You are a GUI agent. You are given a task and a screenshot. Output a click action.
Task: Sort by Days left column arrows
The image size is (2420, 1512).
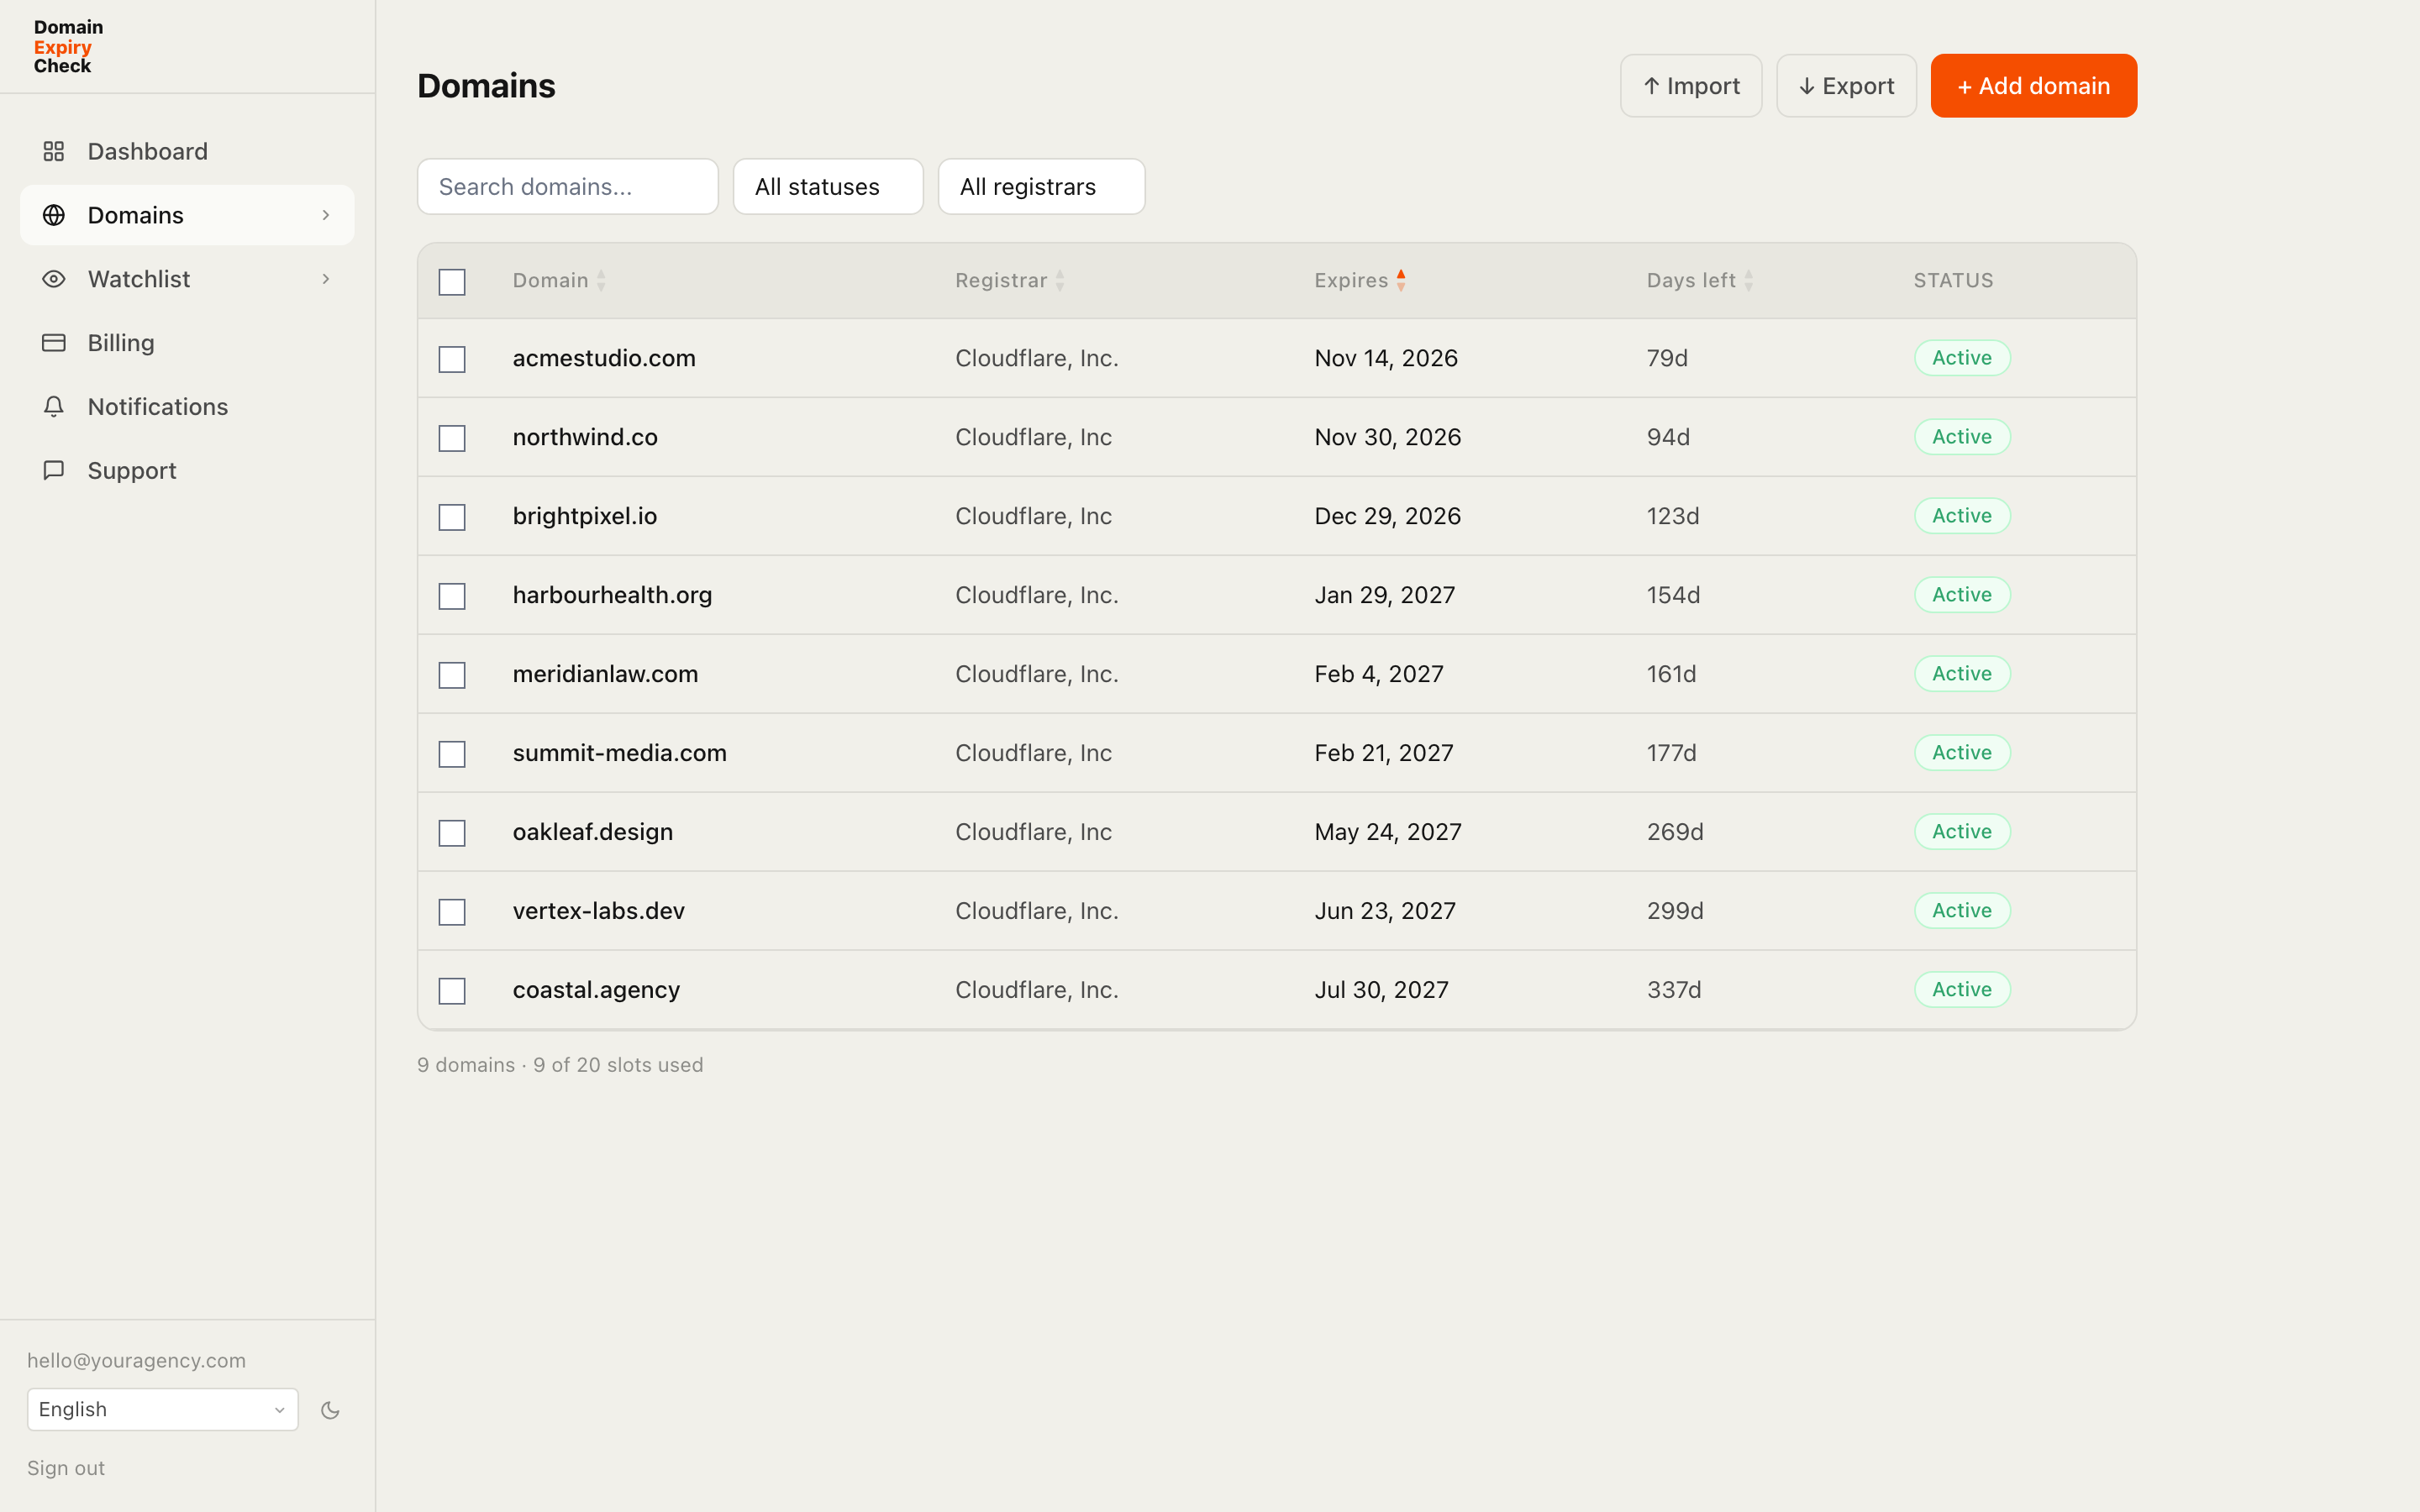coord(1748,281)
